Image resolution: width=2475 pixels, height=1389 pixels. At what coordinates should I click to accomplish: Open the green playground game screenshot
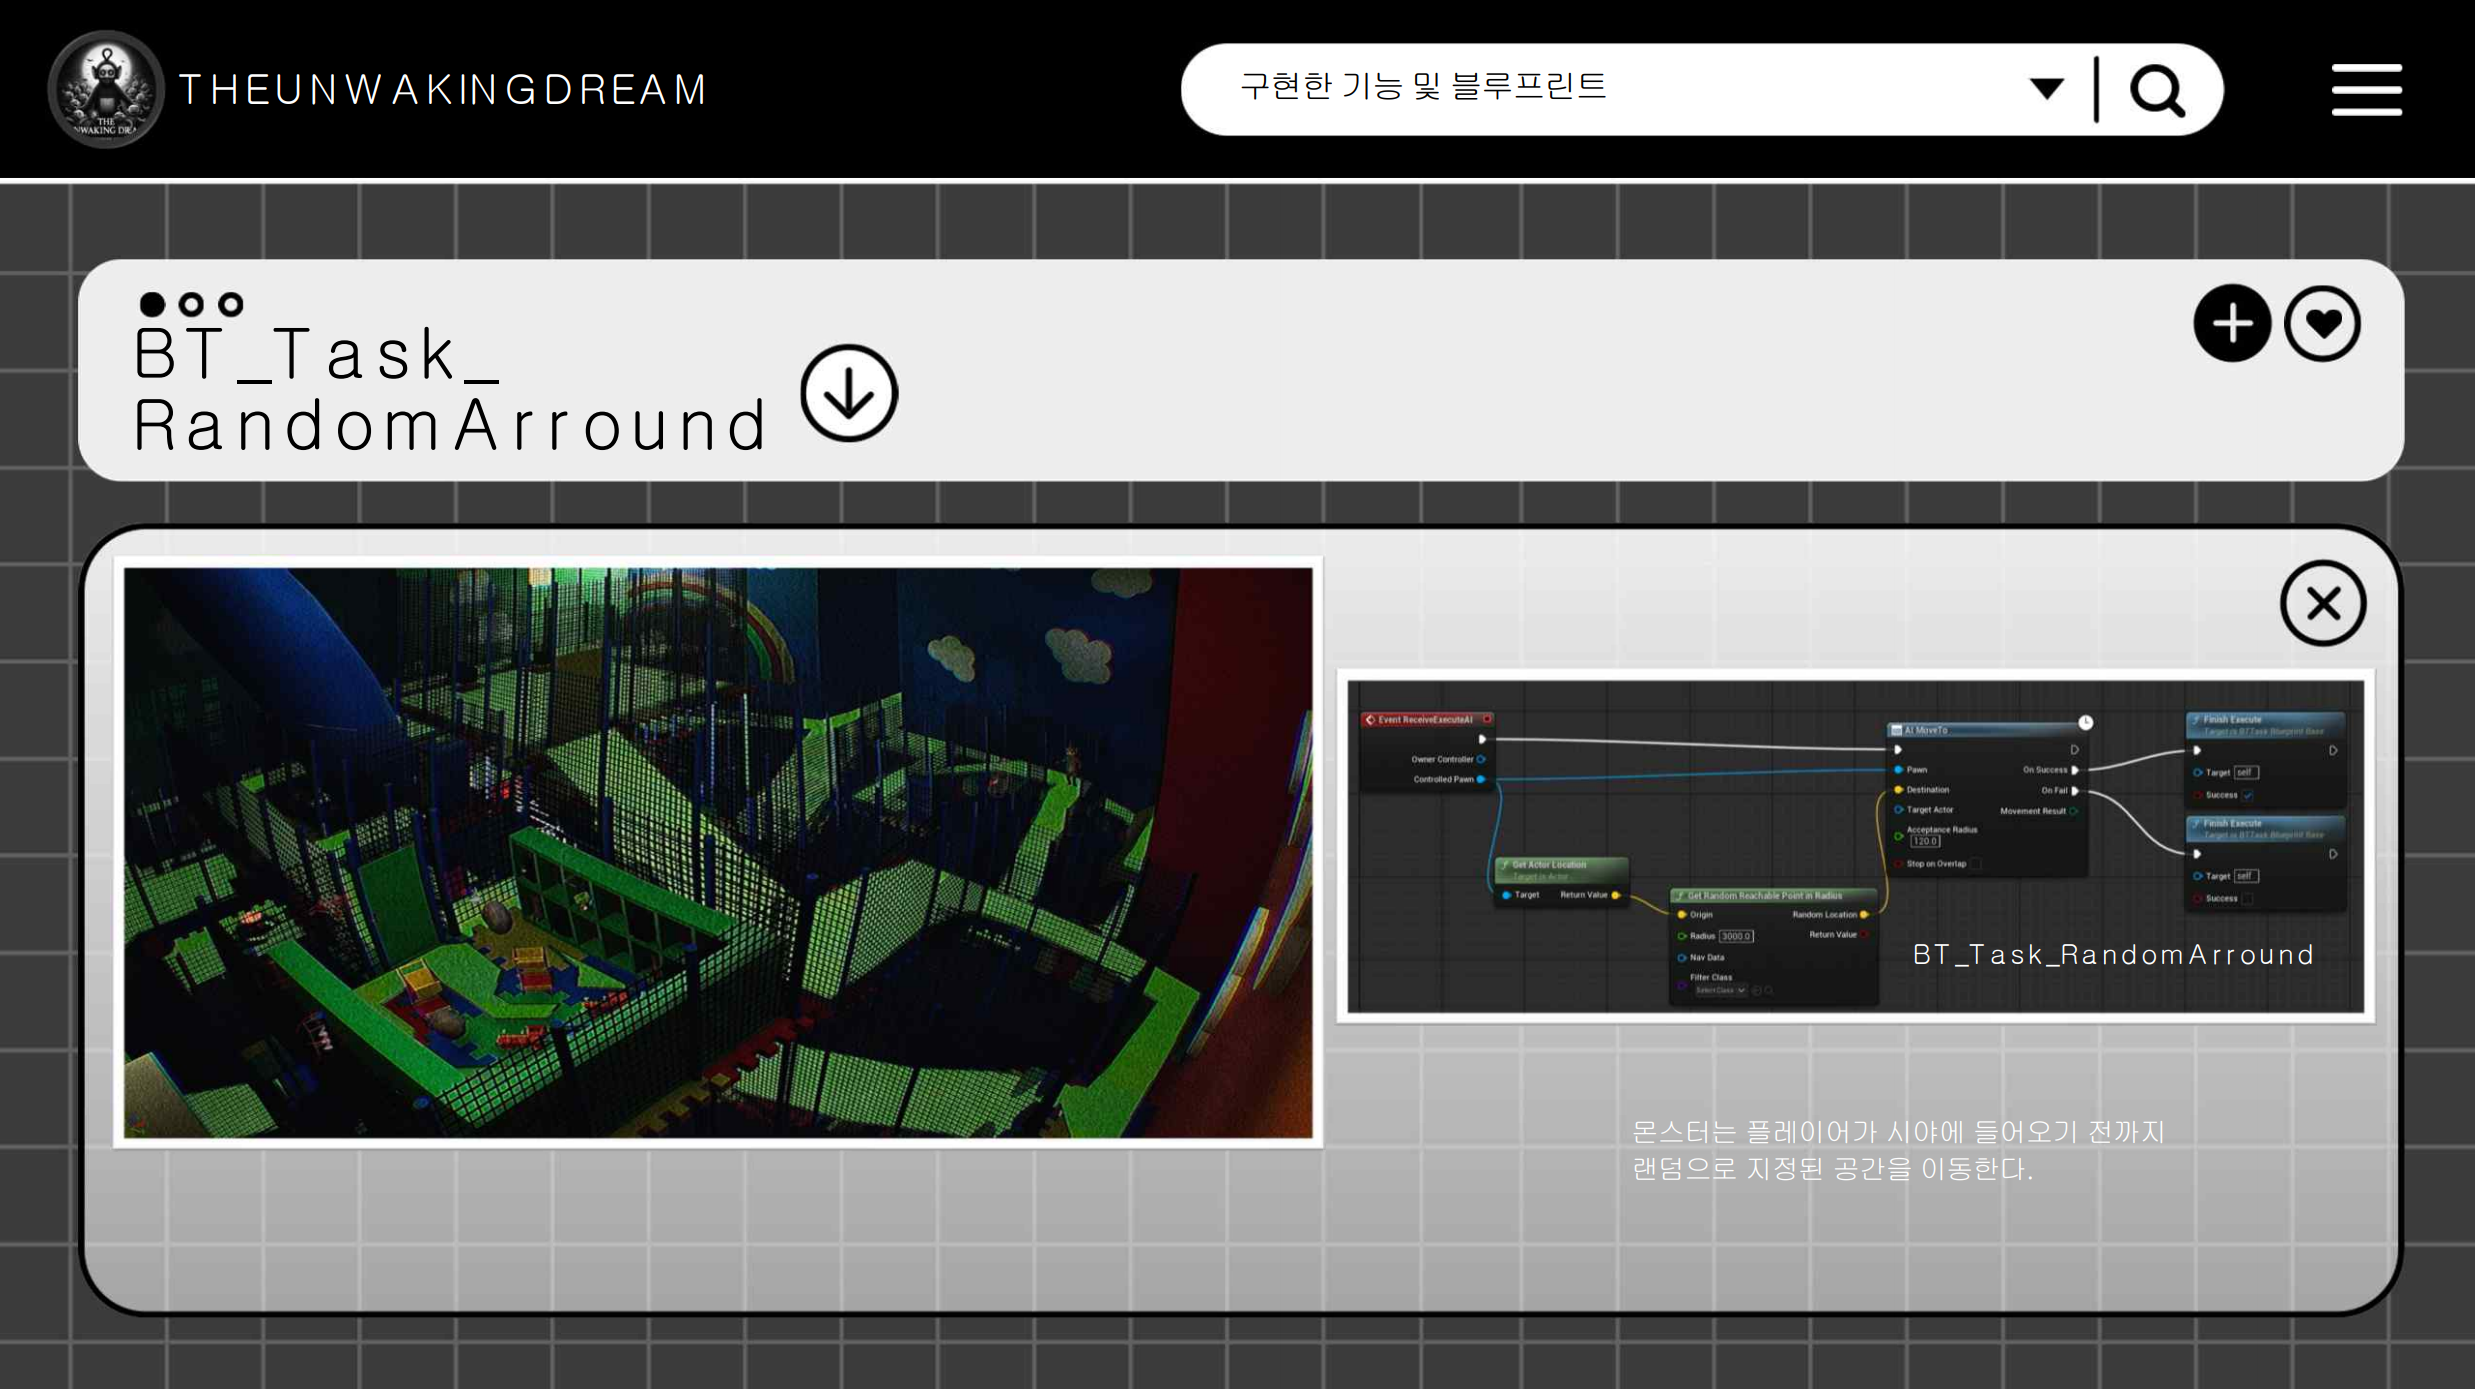pyautogui.click(x=718, y=852)
